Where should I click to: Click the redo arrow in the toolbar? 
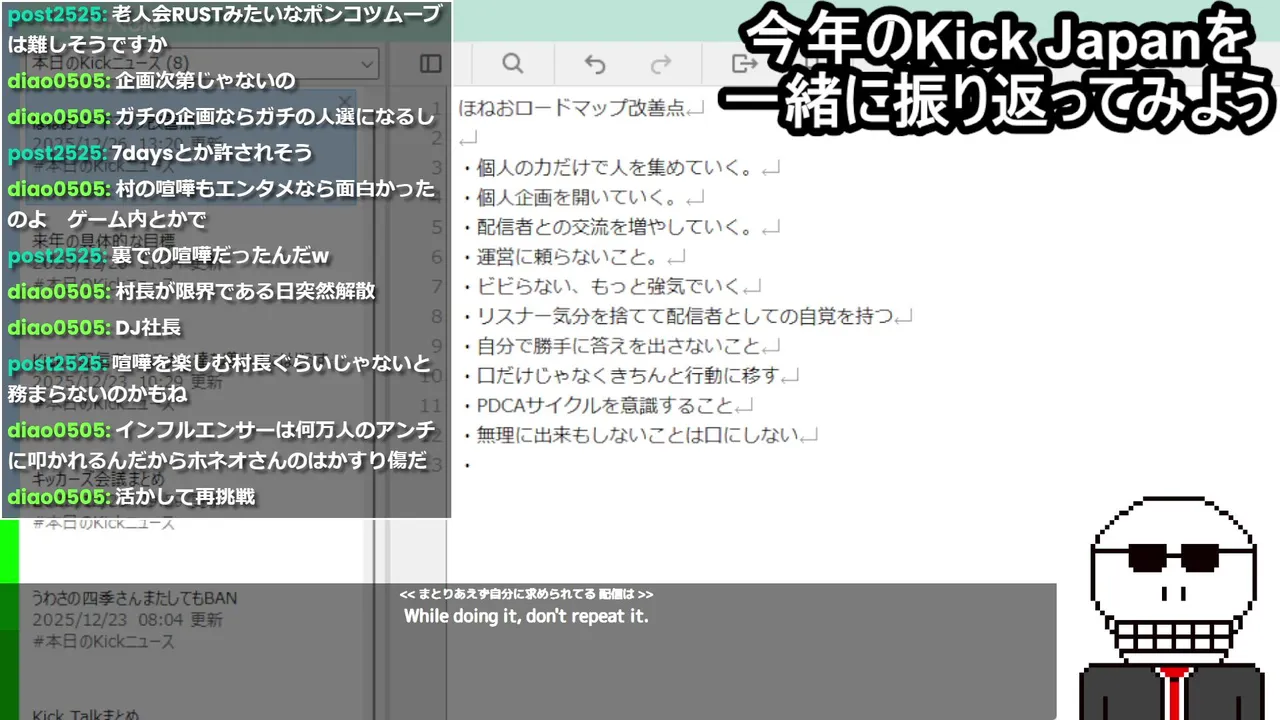coord(660,64)
